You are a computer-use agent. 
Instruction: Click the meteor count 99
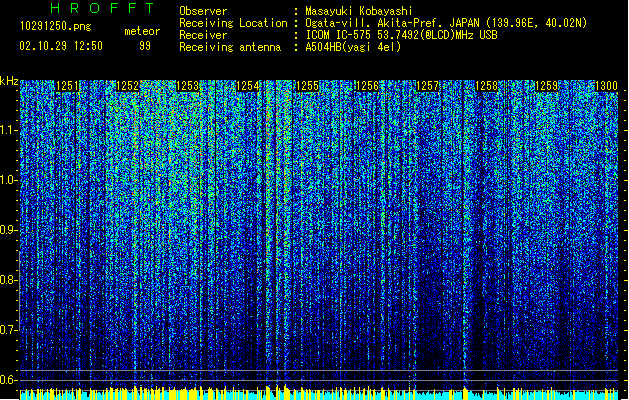click(145, 46)
